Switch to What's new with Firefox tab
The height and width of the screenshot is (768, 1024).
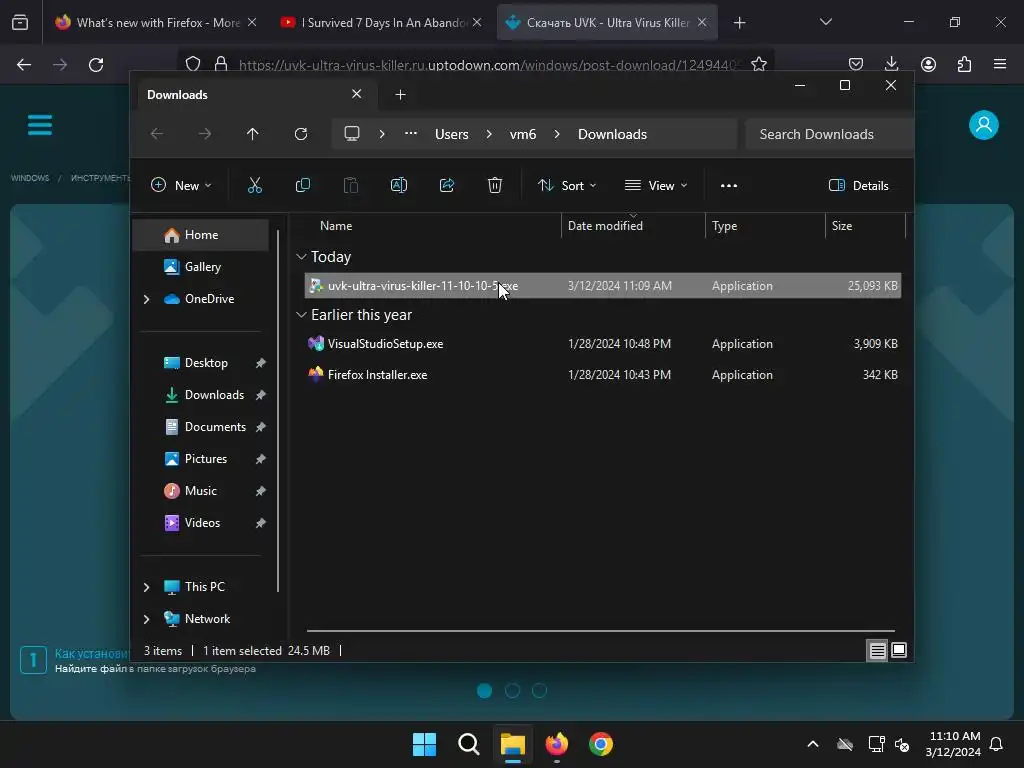(x=156, y=23)
